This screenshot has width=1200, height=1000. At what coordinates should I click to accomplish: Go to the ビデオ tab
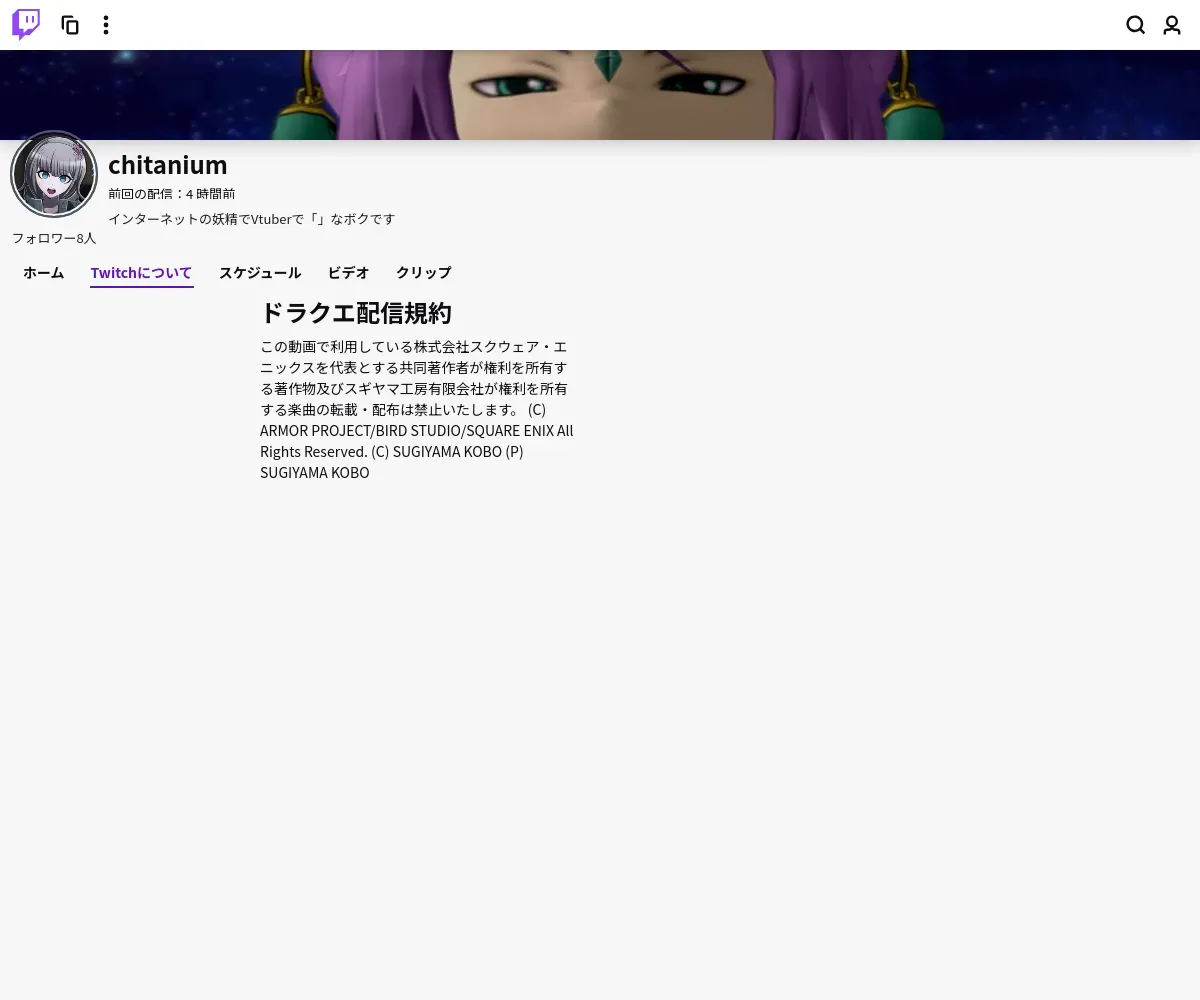[349, 273]
